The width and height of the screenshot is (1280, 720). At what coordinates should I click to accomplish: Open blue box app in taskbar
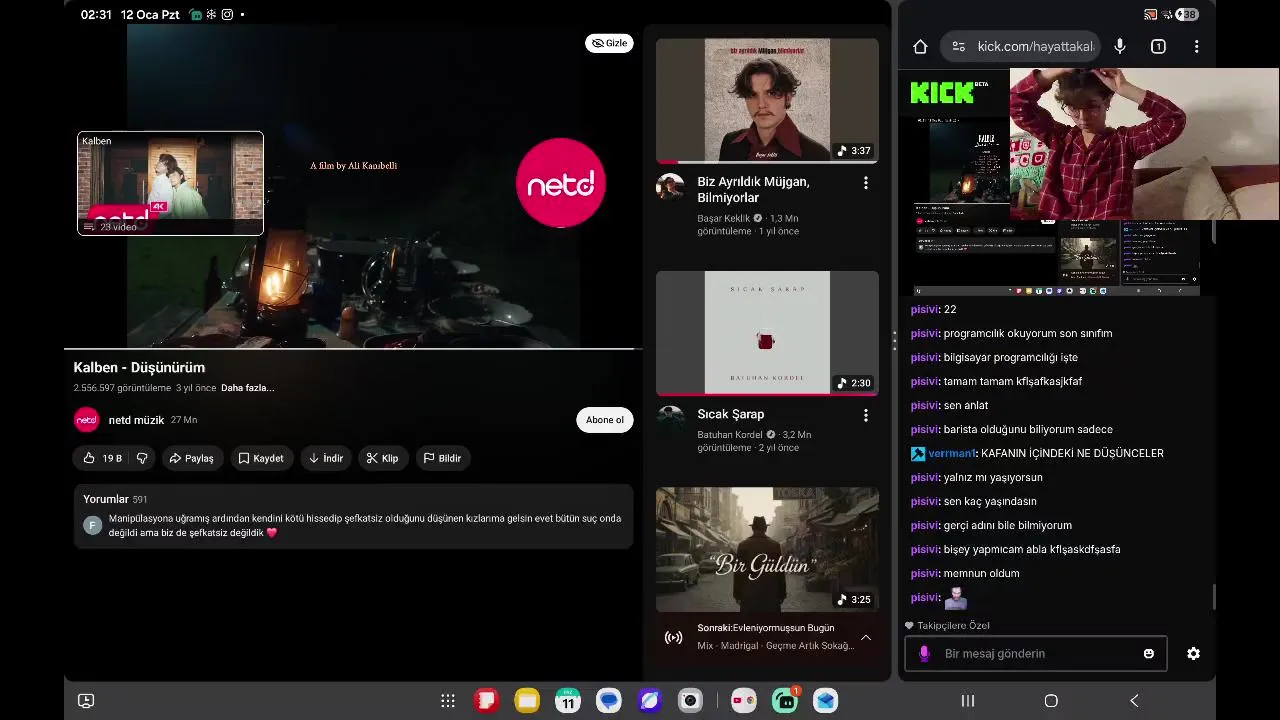point(825,701)
